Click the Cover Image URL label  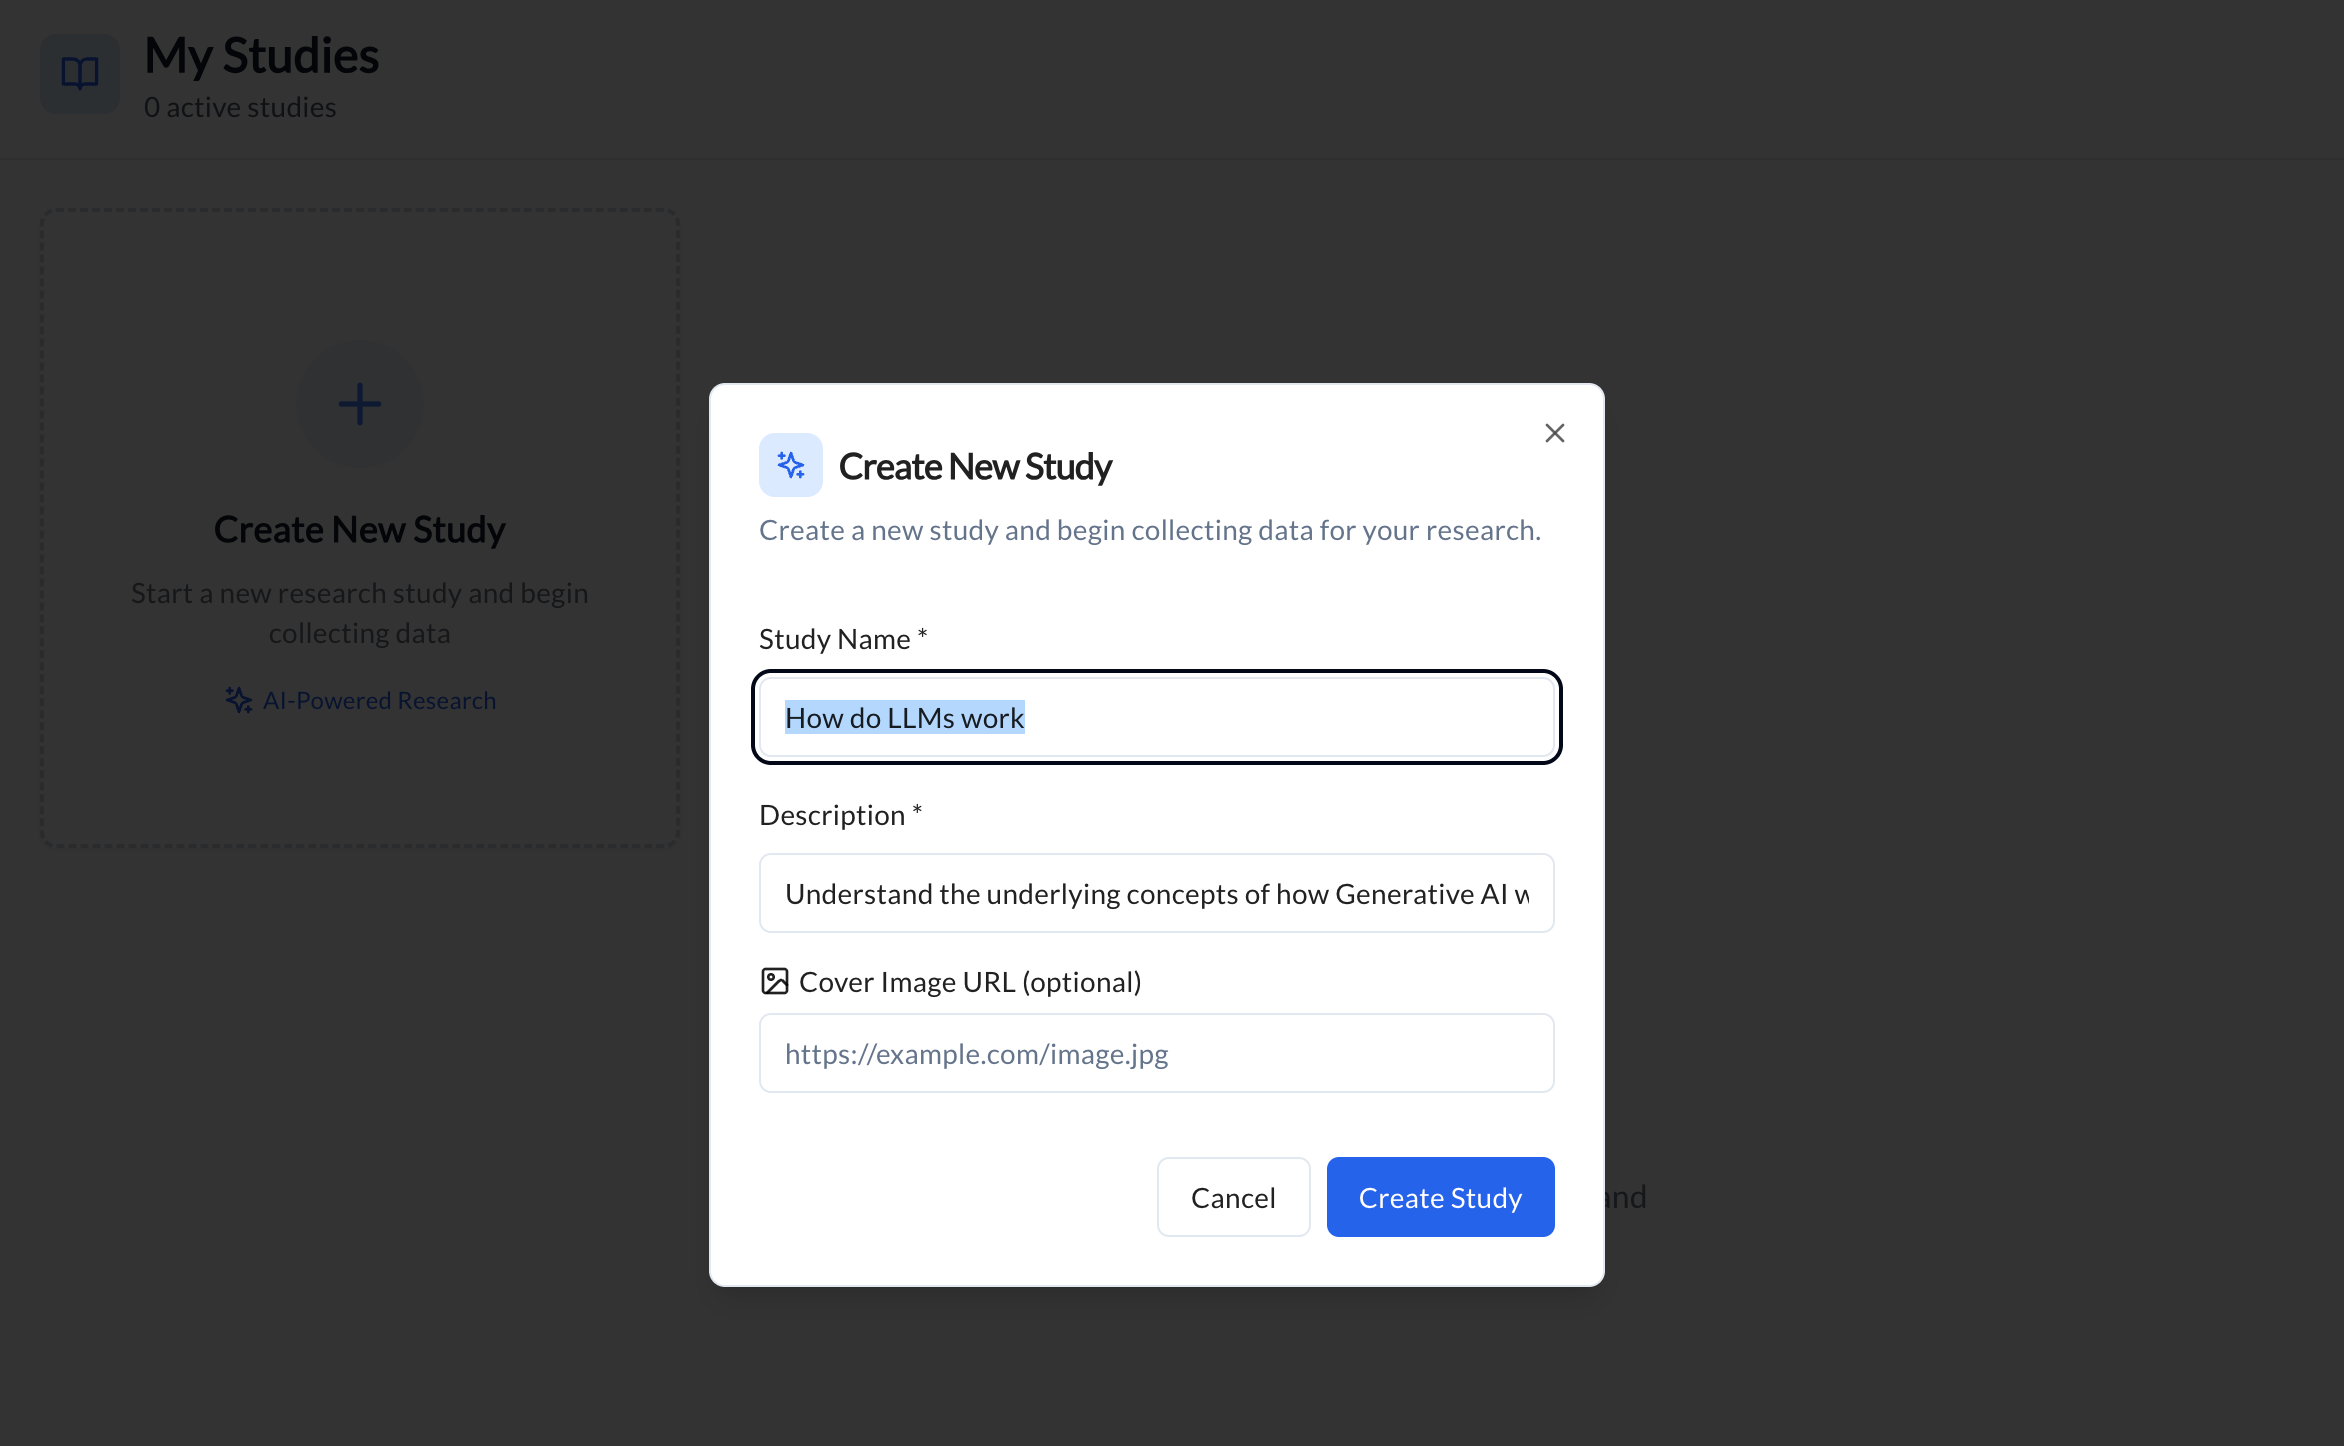(969, 982)
